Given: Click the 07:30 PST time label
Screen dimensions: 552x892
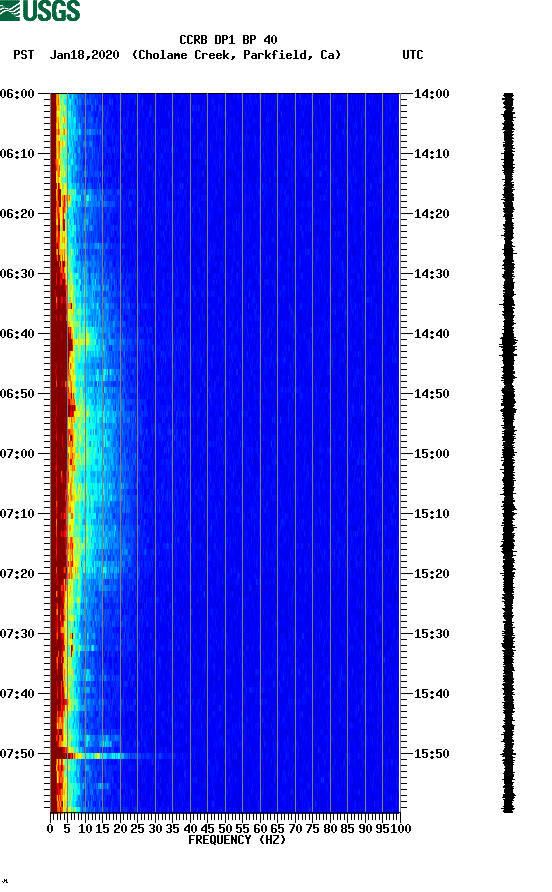Looking at the screenshot, I should pos(18,634).
